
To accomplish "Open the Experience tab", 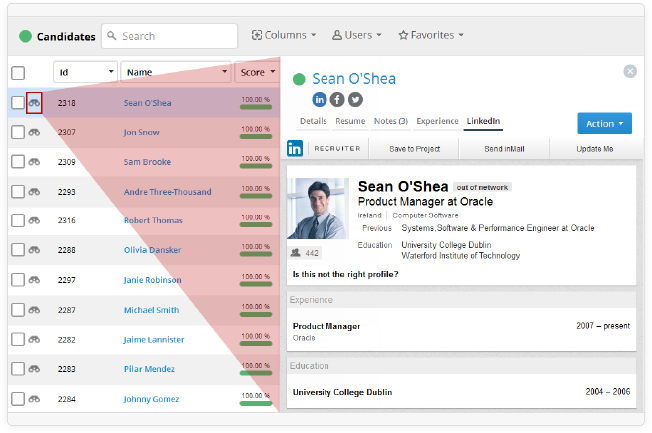I will (x=437, y=121).
